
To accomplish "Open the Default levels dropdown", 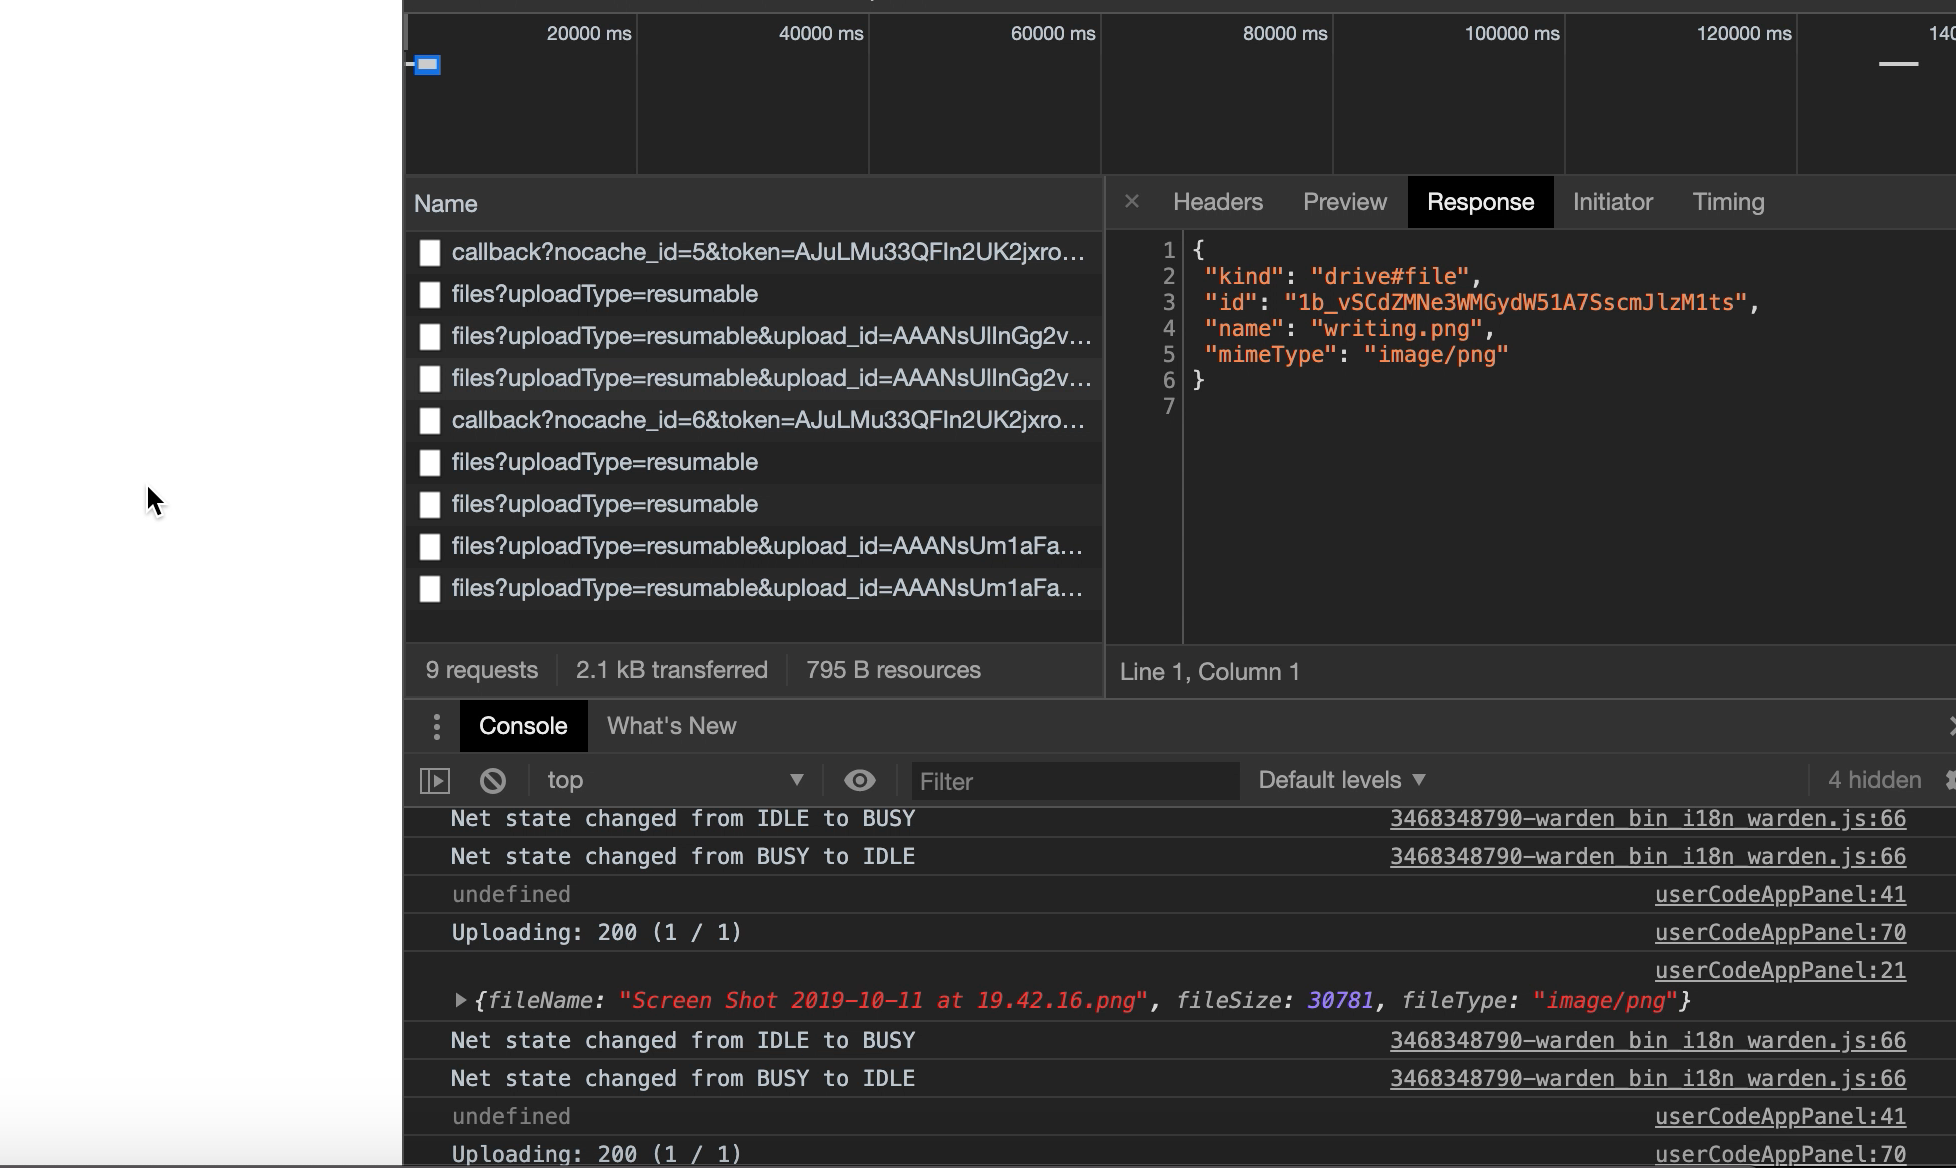I will coord(1341,779).
